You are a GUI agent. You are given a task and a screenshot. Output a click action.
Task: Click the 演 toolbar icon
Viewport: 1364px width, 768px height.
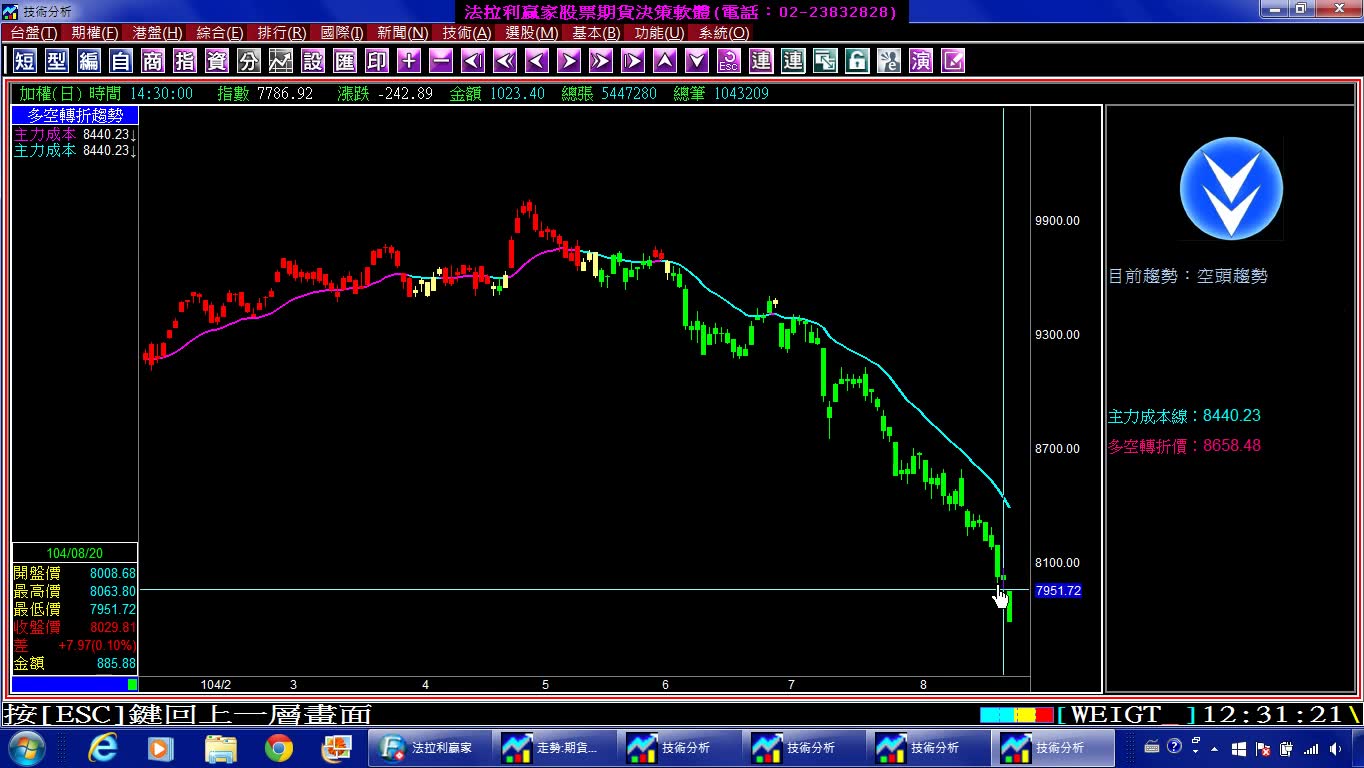pyautogui.click(x=921, y=61)
